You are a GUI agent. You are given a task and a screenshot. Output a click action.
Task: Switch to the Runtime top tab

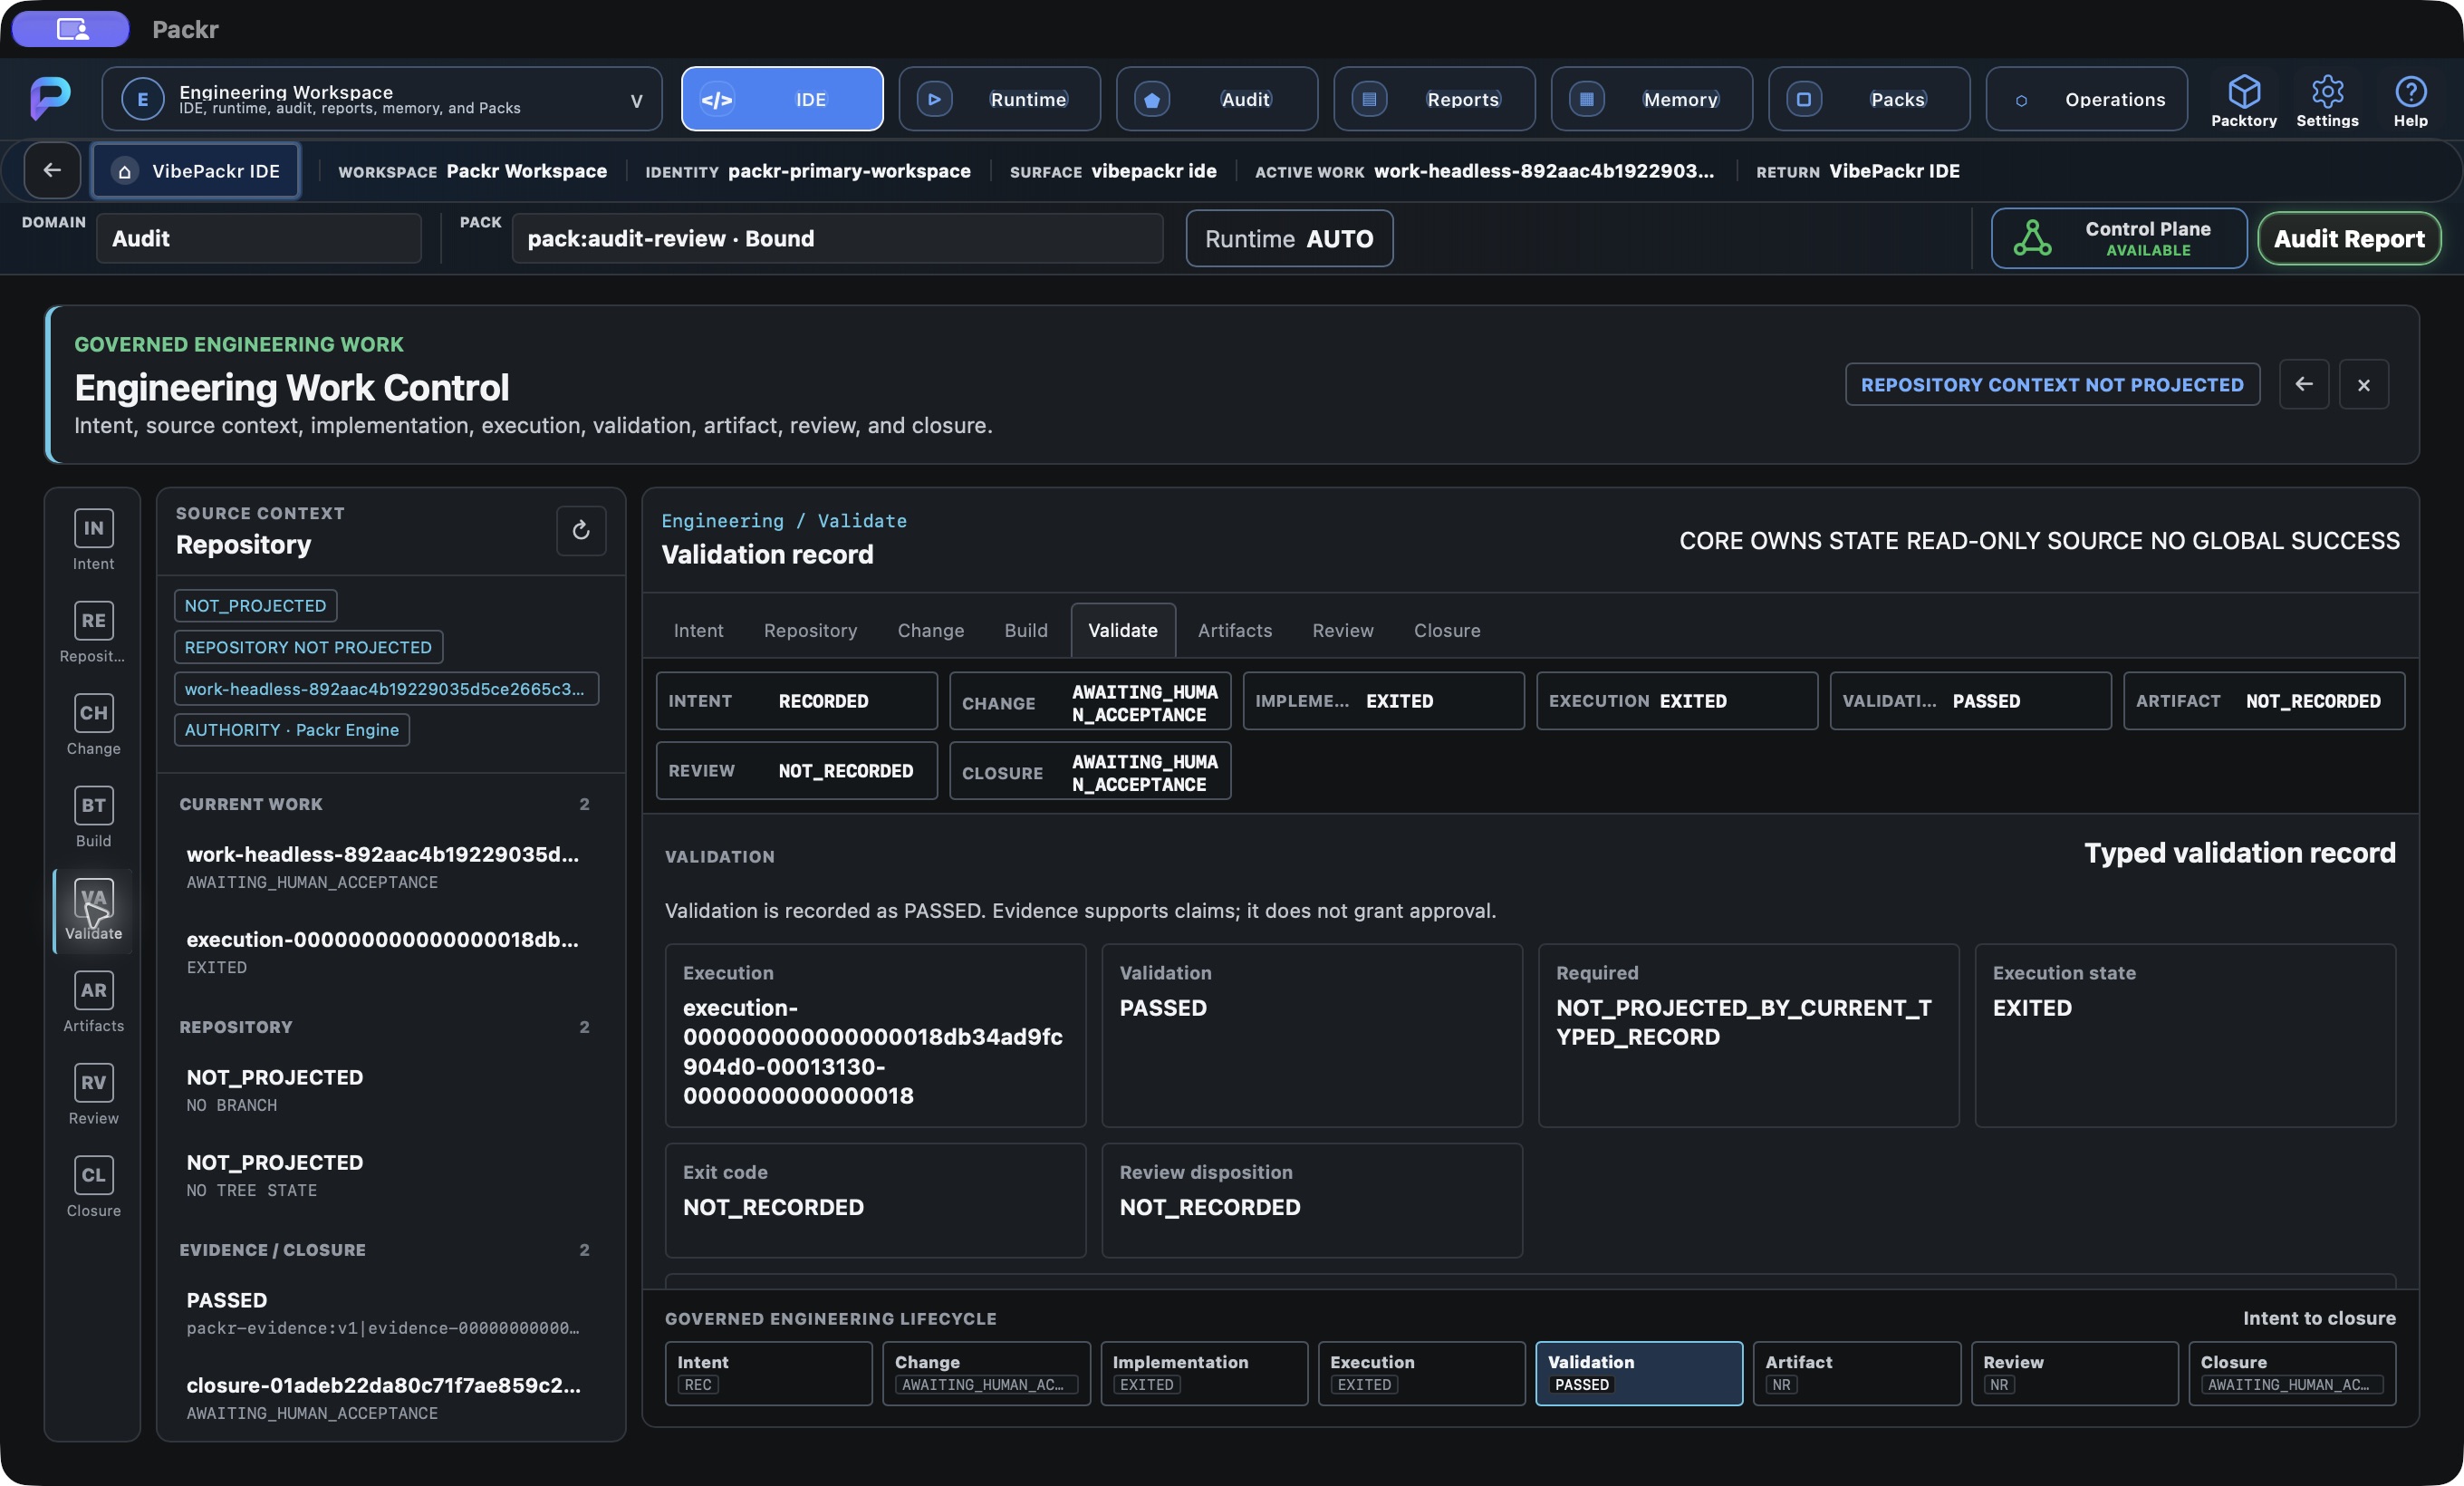999,99
